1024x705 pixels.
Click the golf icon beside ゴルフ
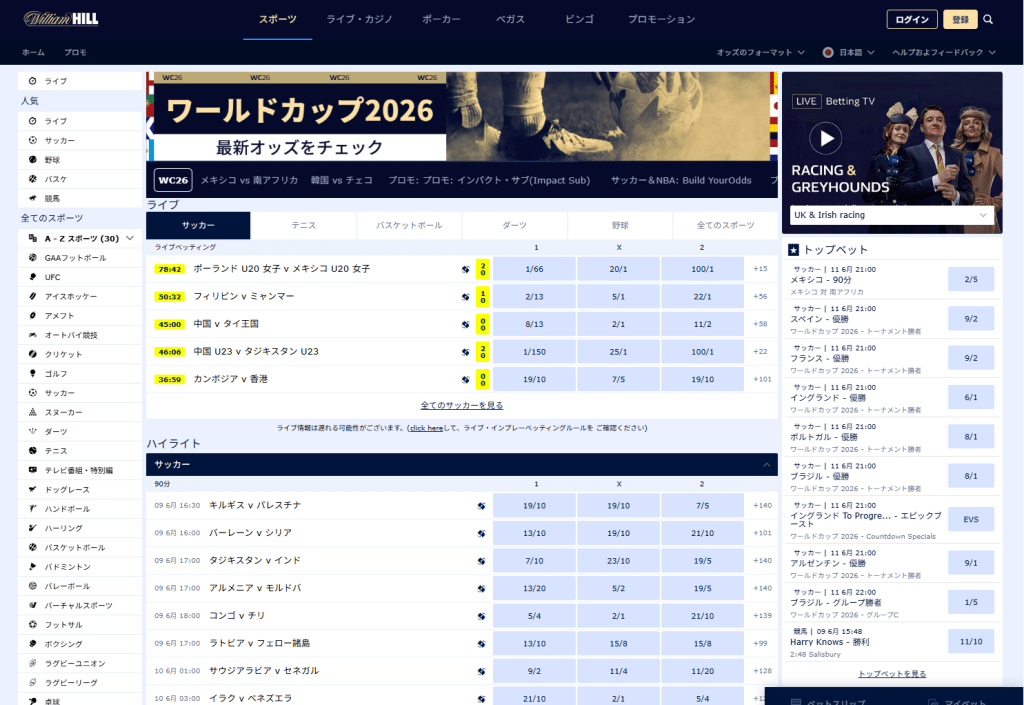(33, 373)
